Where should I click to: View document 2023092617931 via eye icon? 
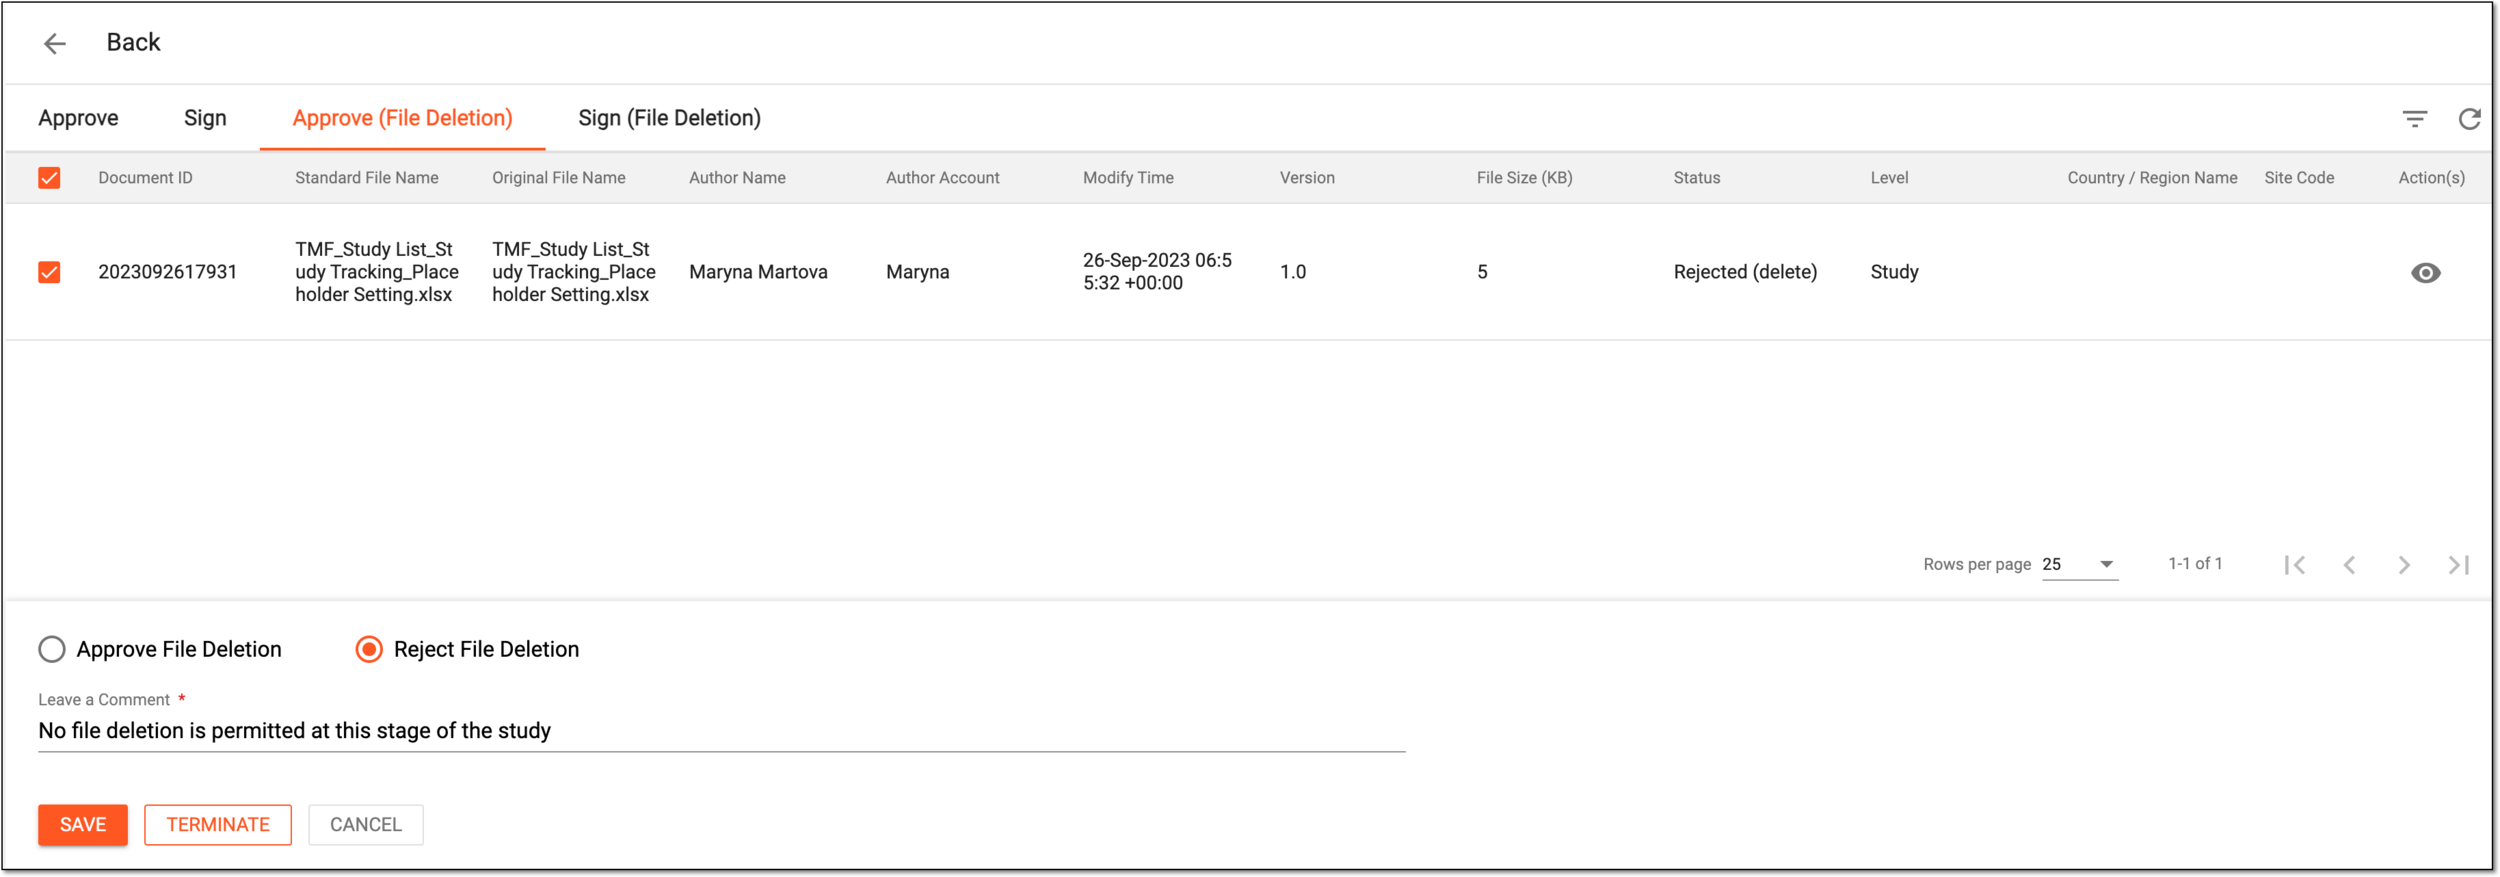(x=2425, y=273)
